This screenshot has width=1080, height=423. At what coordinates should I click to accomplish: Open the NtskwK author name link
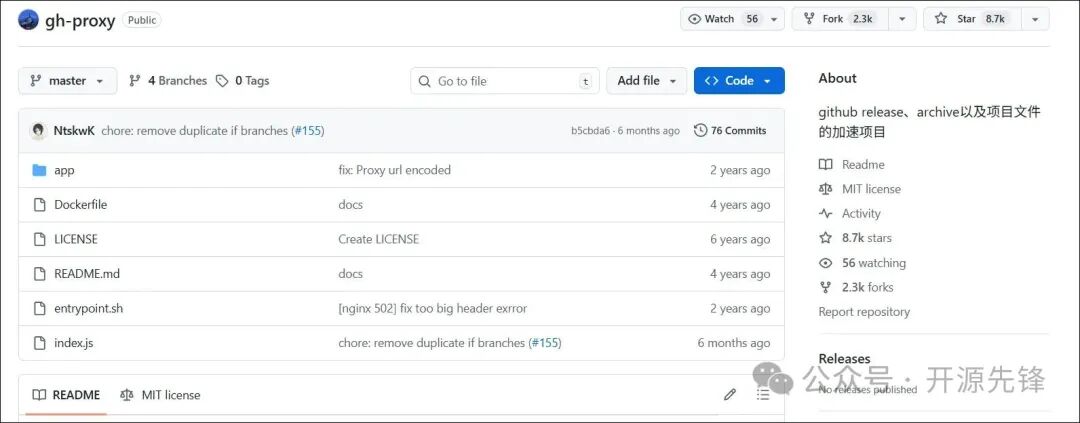coord(74,130)
